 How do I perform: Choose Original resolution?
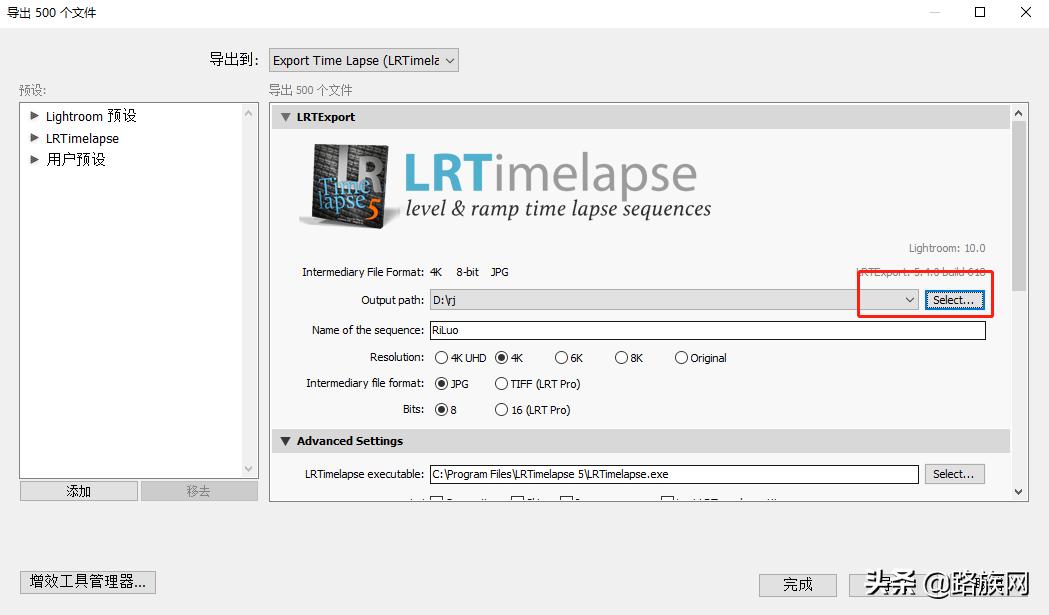[681, 357]
